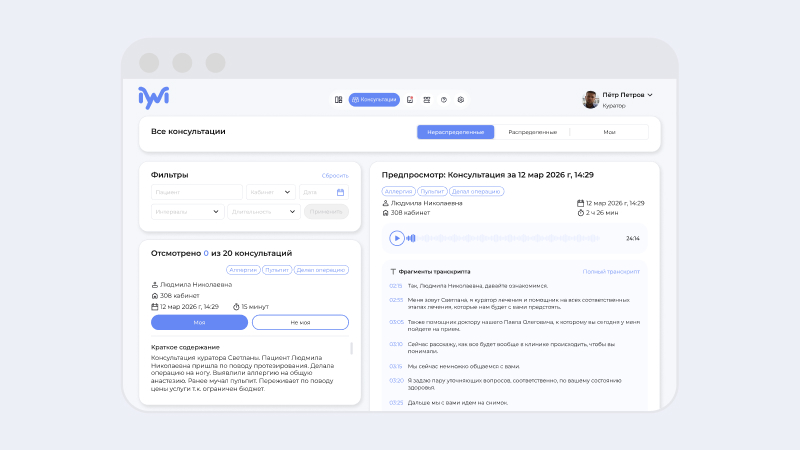The width and height of the screenshot is (800, 450).
Task: Focus the Пациент filter input
Action: 196,192
